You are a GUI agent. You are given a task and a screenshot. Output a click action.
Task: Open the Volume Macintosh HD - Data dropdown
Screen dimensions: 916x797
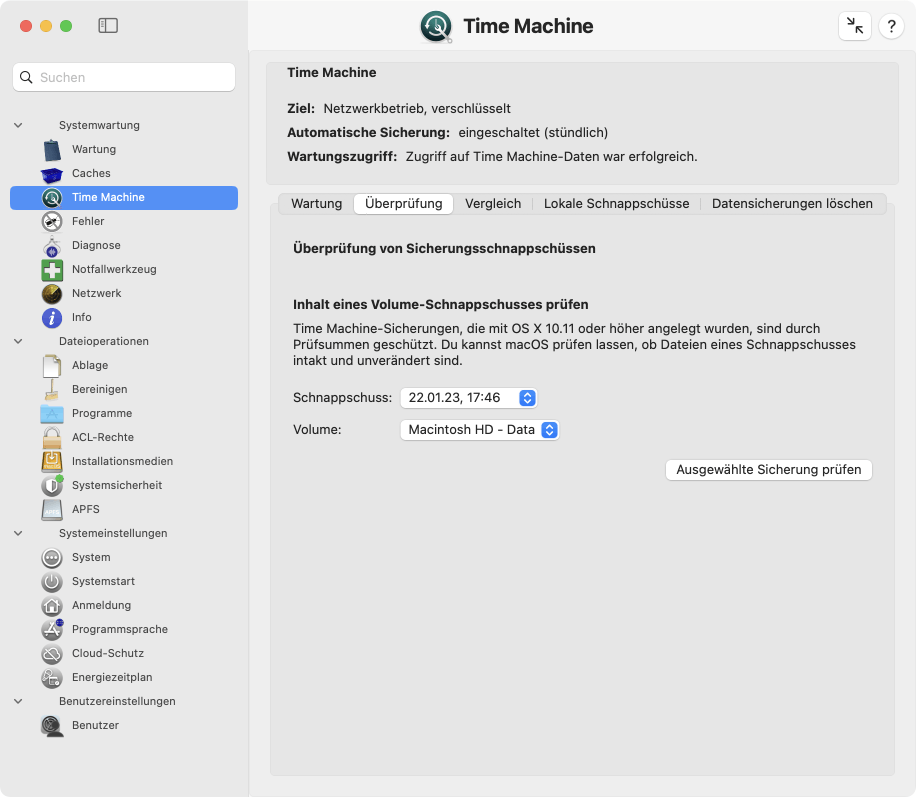[x=479, y=430]
